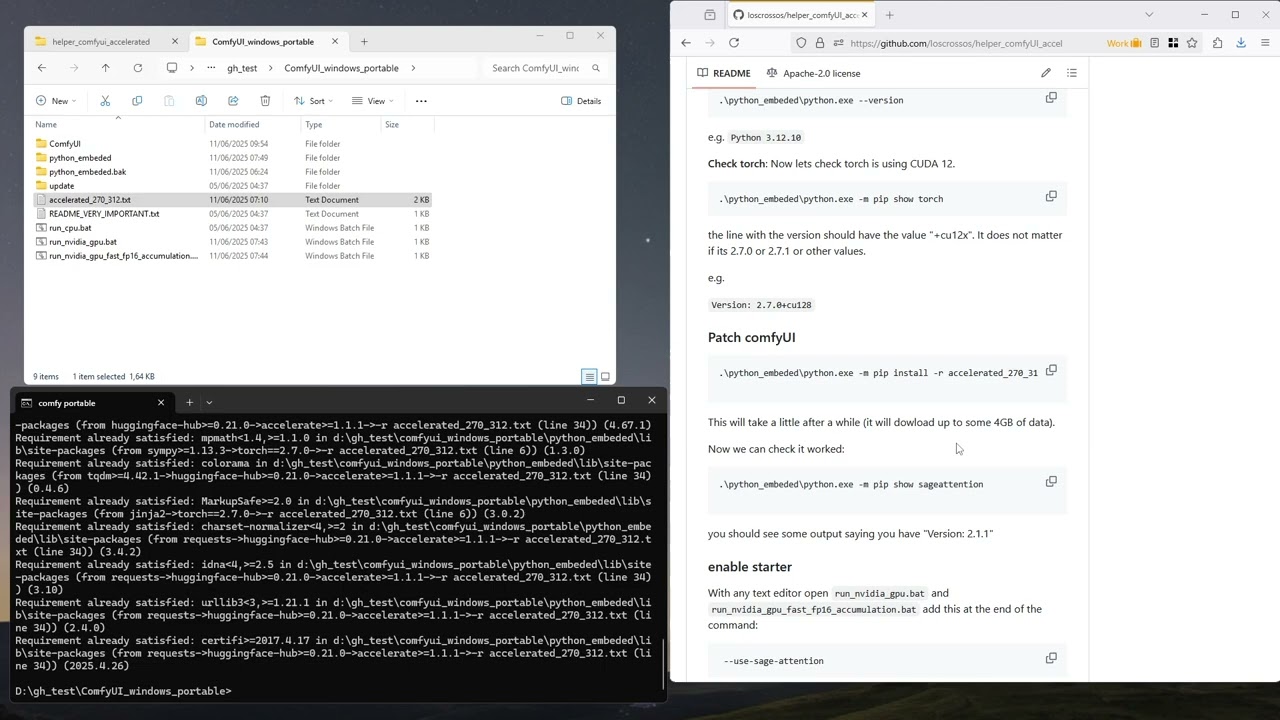Open the View dropdown in Explorer

pyautogui.click(x=372, y=101)
